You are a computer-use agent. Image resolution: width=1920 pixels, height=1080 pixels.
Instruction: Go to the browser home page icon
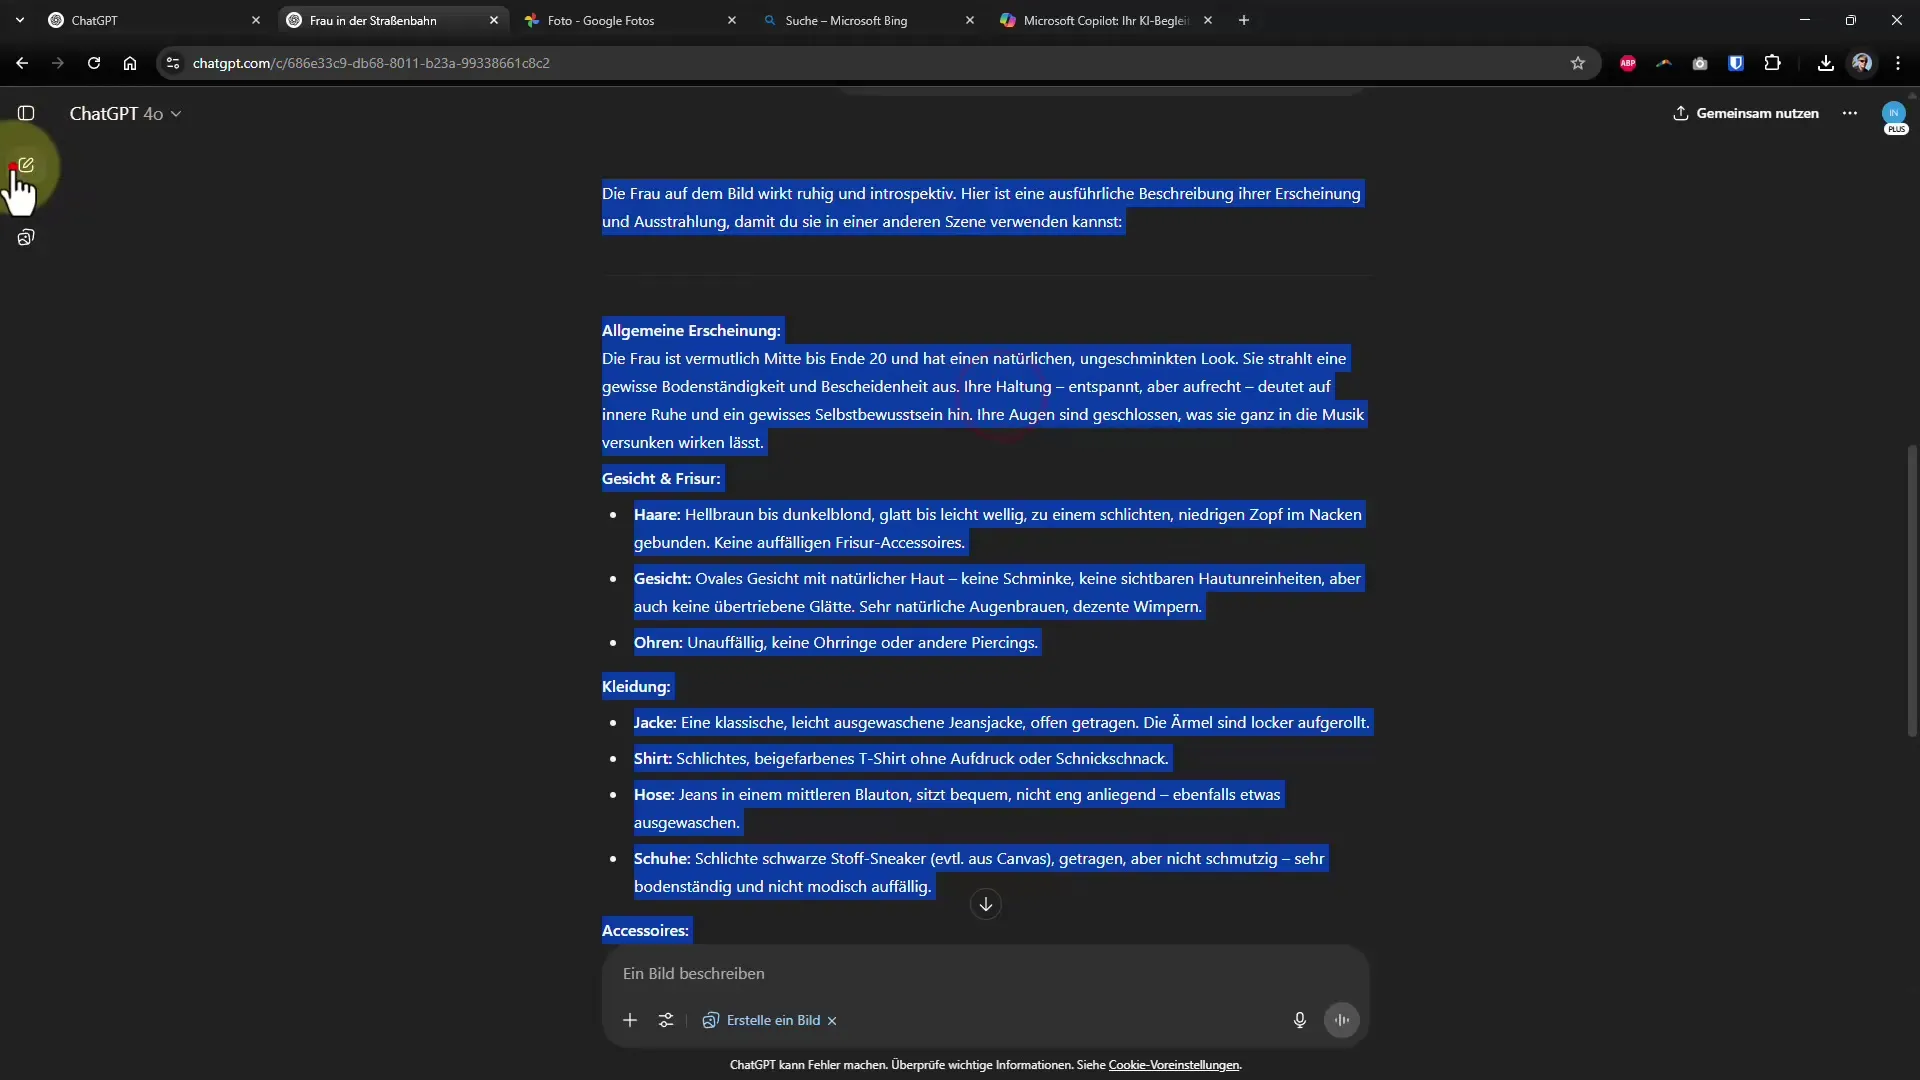(130, 63)
